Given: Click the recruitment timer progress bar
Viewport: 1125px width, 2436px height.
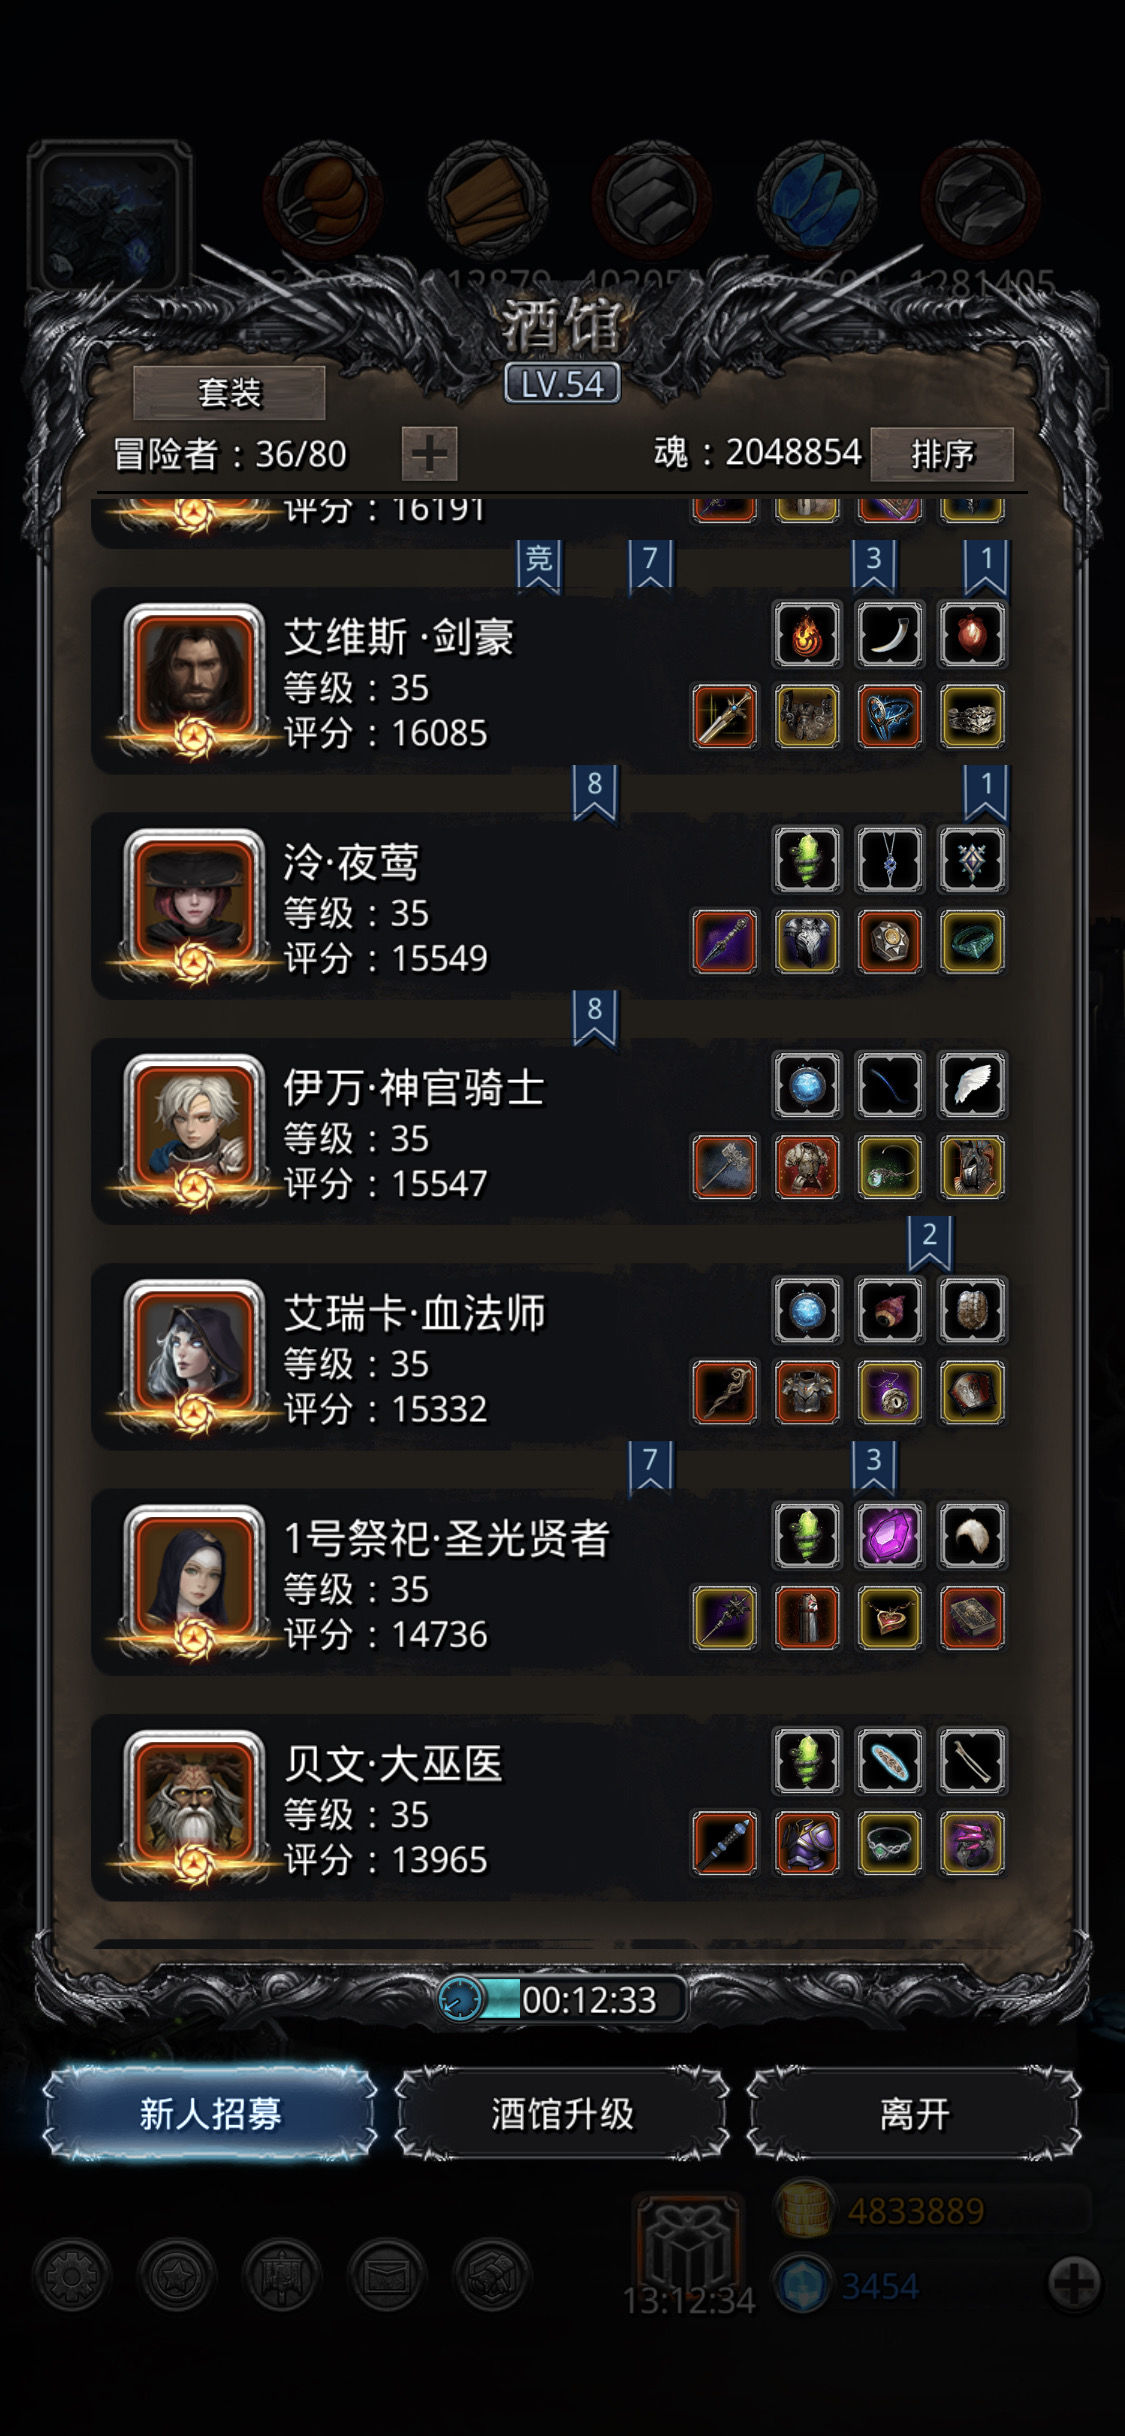Looking at the screenshot, I should pos(562,1999).
